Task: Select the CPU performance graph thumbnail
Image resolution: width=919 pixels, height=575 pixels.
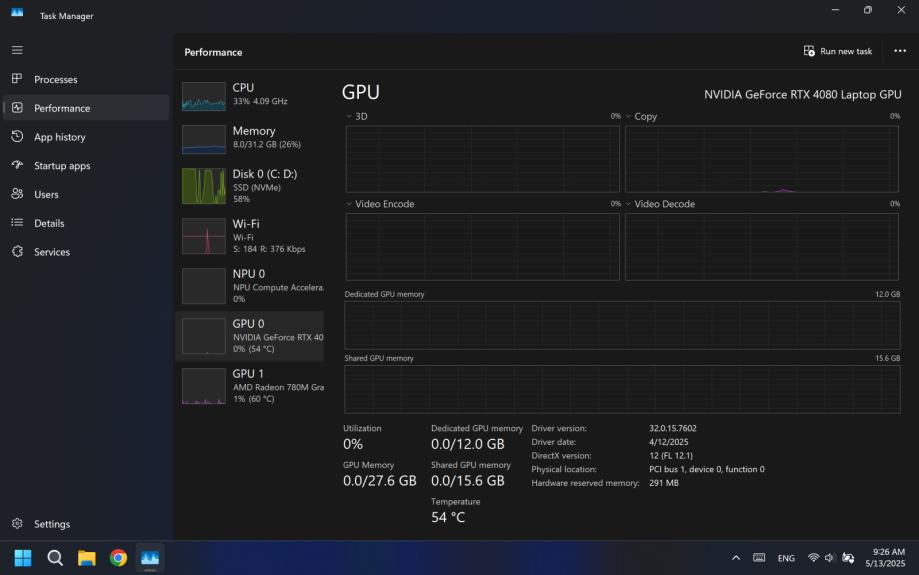Action: [x=203, y=96]
